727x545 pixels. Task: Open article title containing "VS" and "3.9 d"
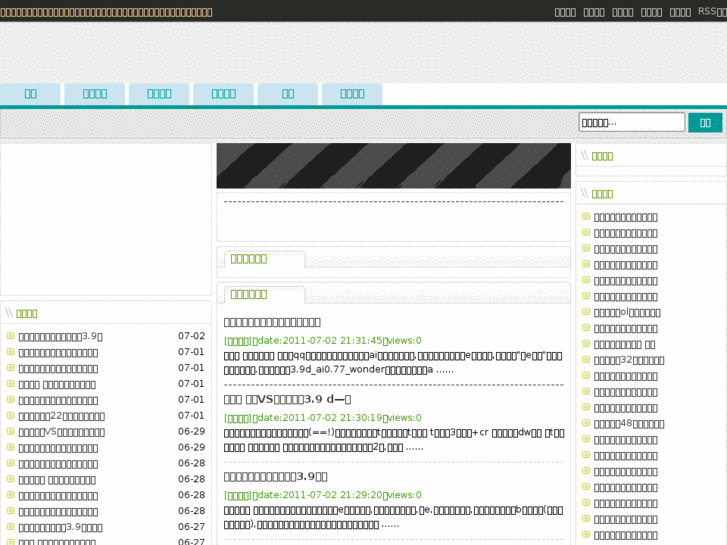point(287,400)
